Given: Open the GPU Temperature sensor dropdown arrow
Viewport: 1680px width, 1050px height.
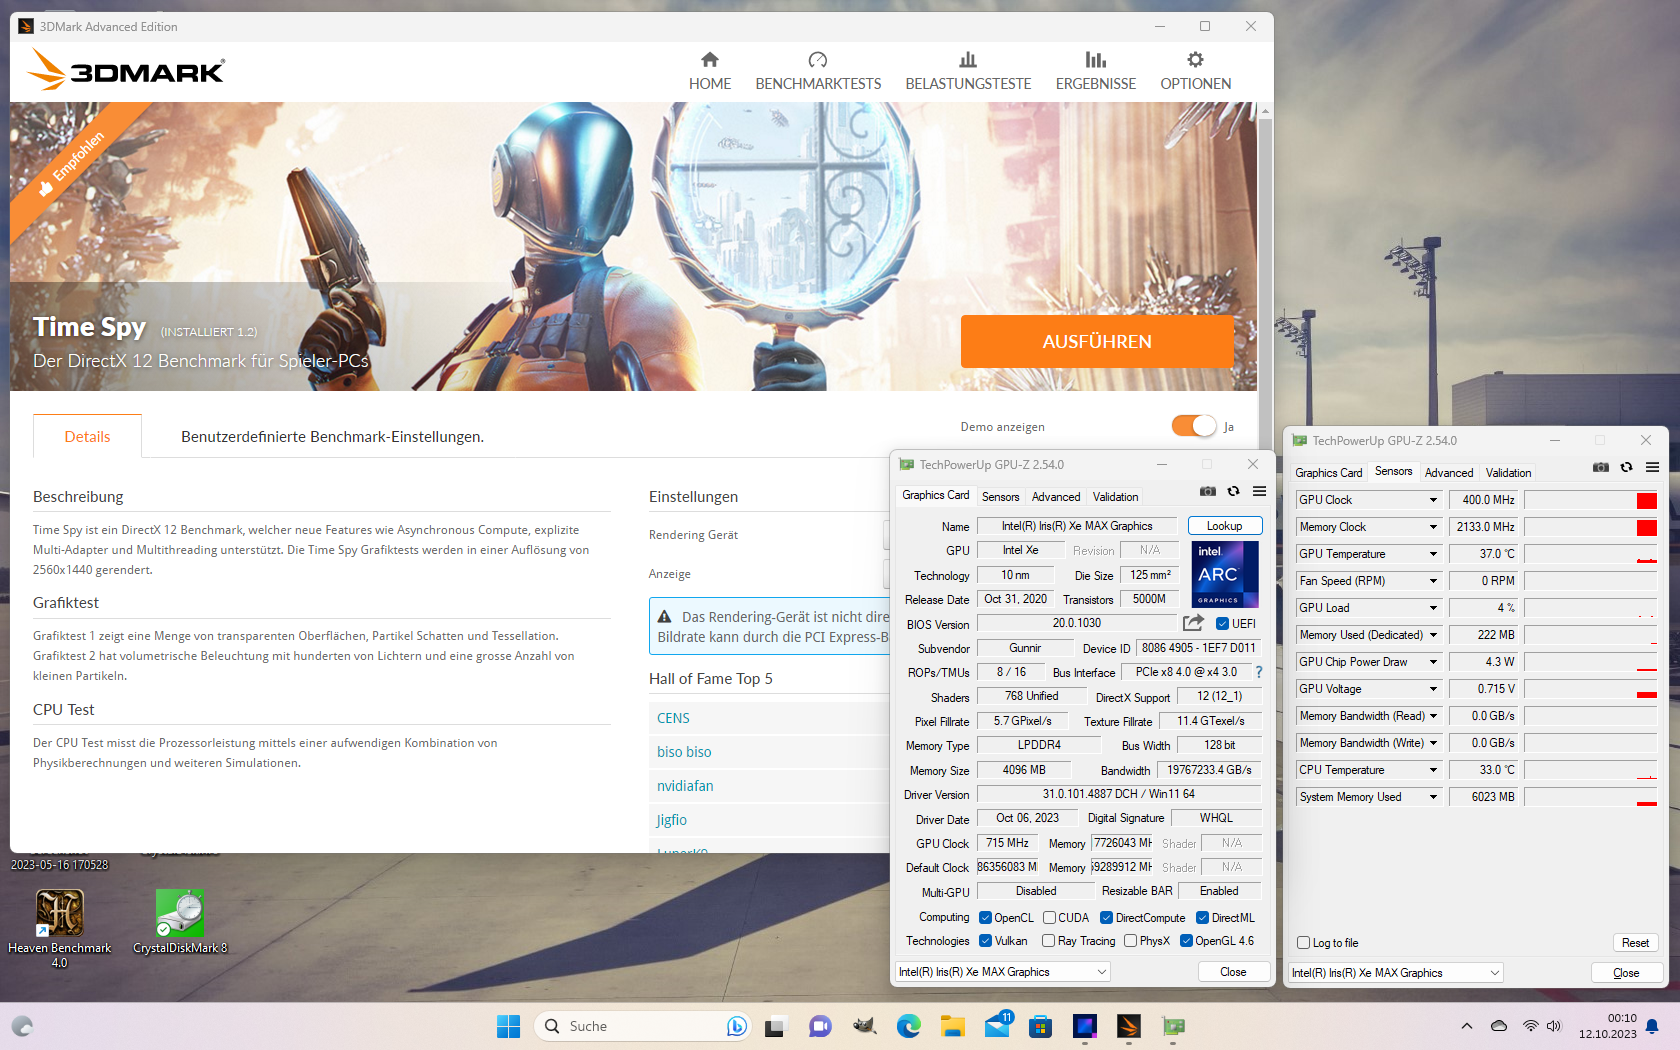Looking at the screenshot, I should (x=1433, y=554).
